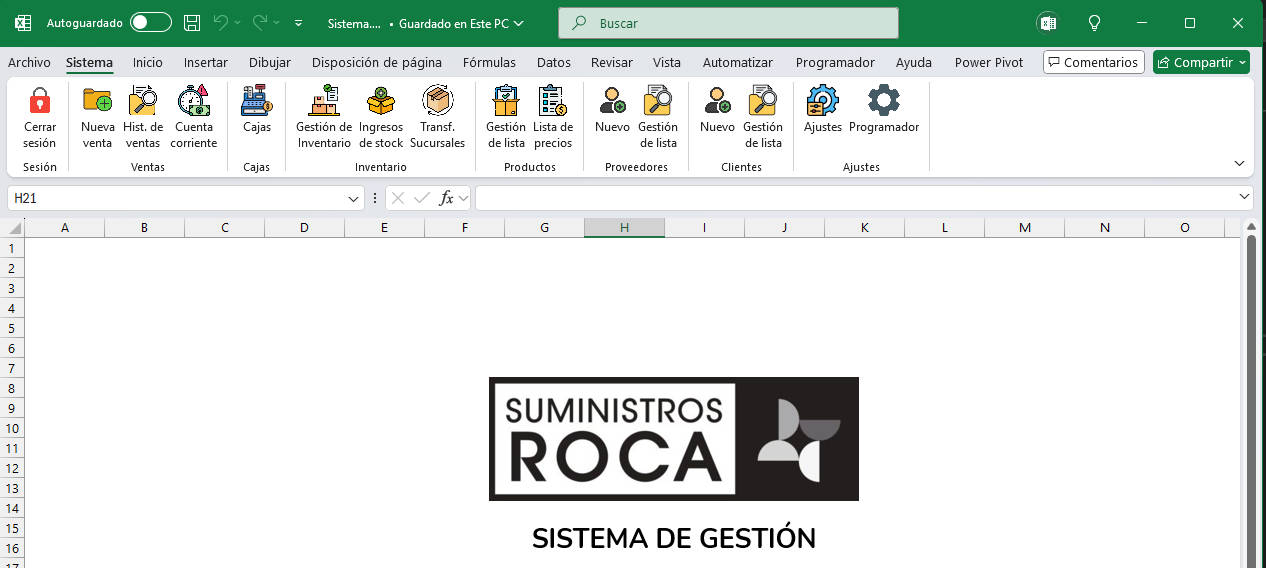Click scroll up arrow of vertical scrollbar
The height and width of the screenshot is (568, 1266).
(x=1251, y=227)
